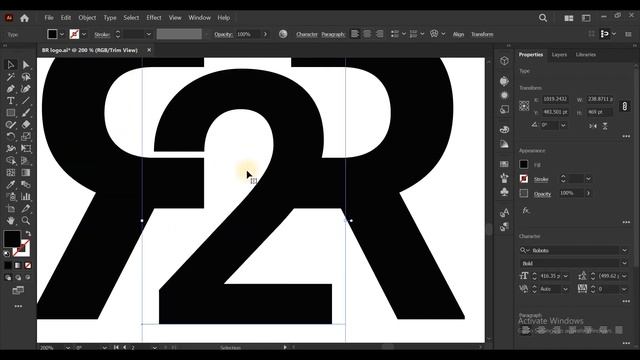This screenshot has height=360, width=640.
Task: Select the Lasso tool
Action: pos(26,77)
